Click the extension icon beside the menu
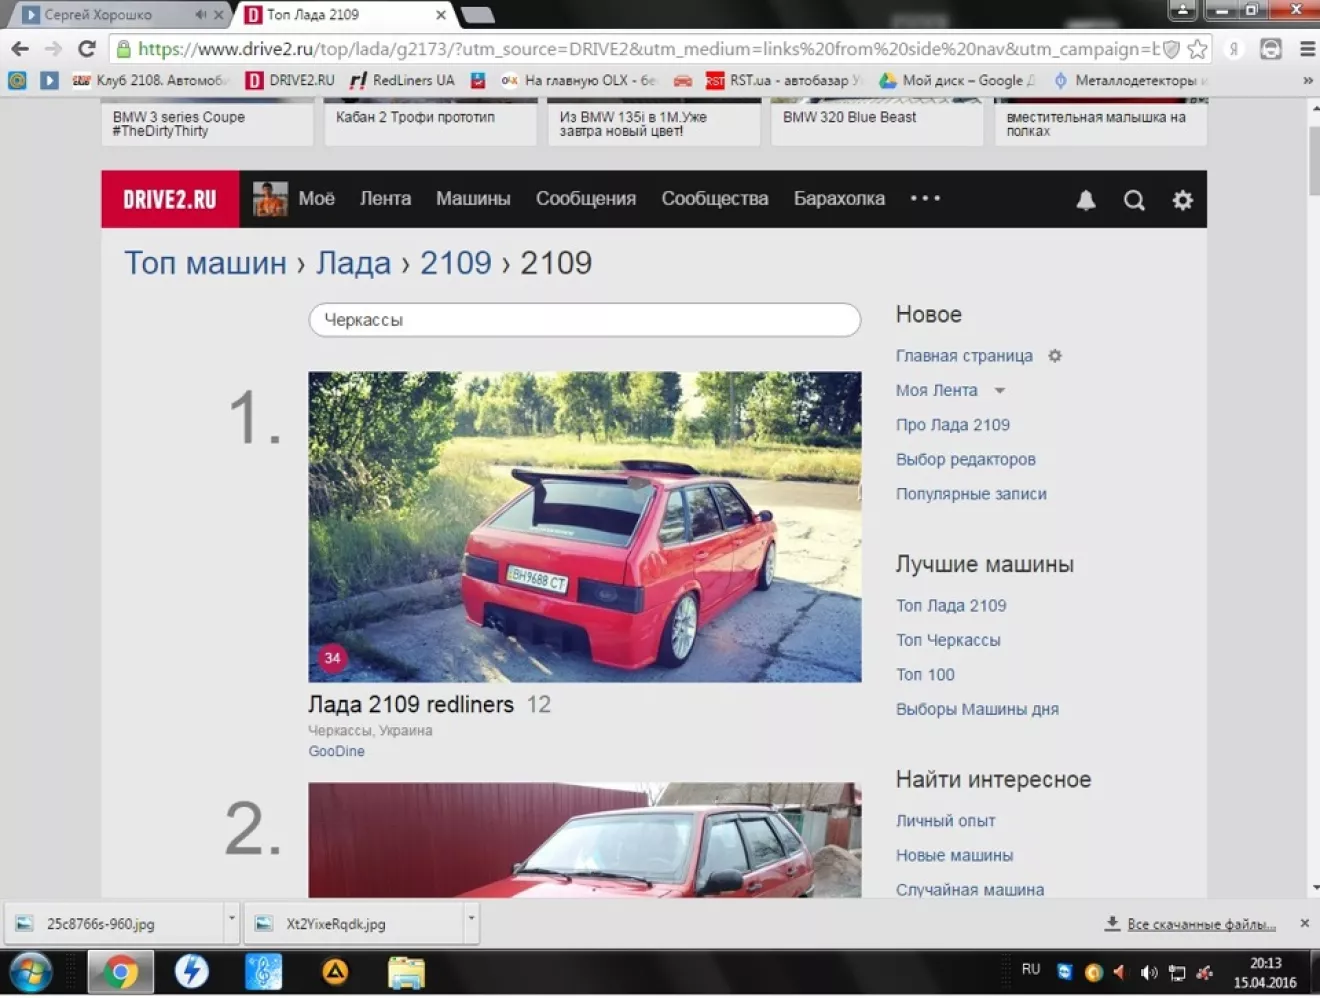 1271,48
